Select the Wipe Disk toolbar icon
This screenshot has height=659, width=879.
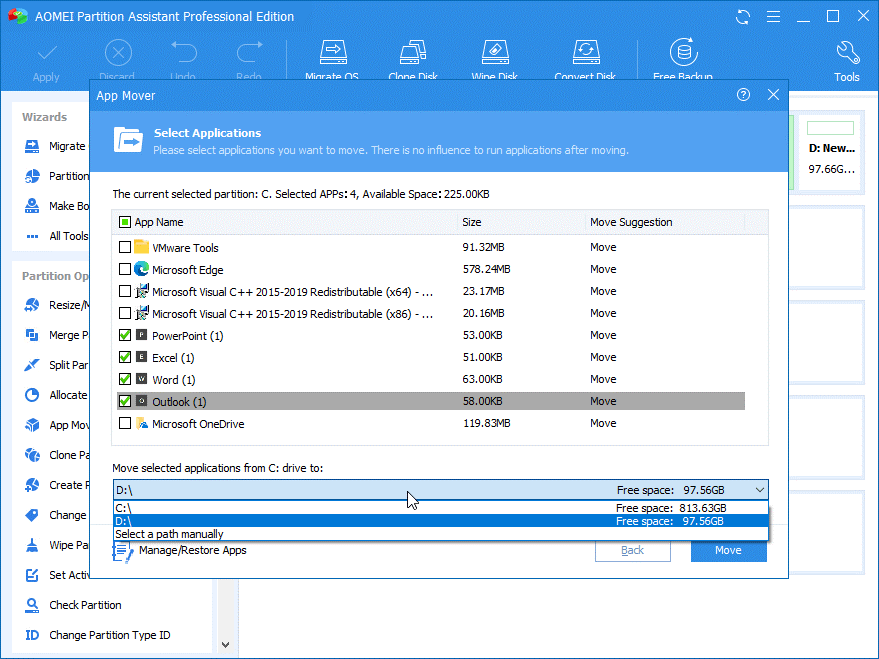(494, 52)
